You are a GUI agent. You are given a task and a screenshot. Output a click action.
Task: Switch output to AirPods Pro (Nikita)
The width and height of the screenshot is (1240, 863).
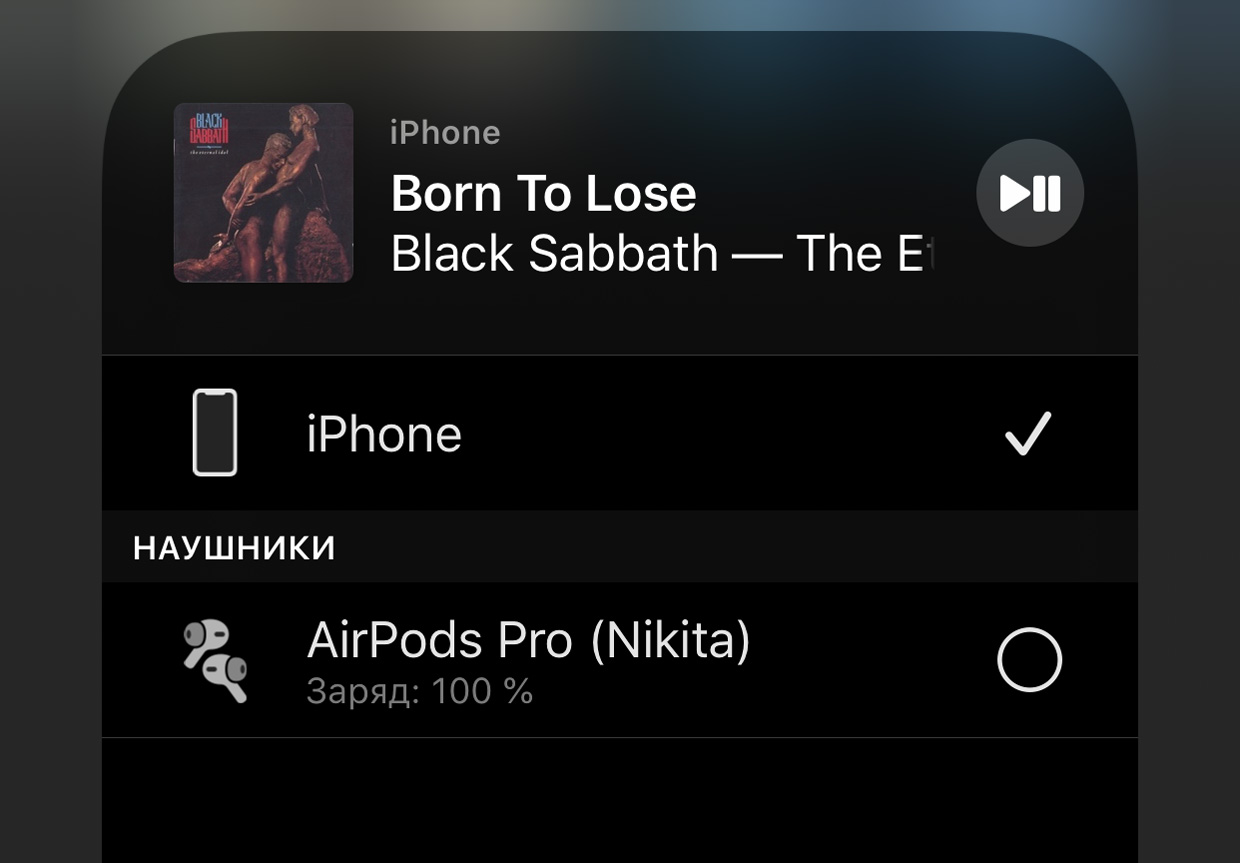tap(620, 660)
